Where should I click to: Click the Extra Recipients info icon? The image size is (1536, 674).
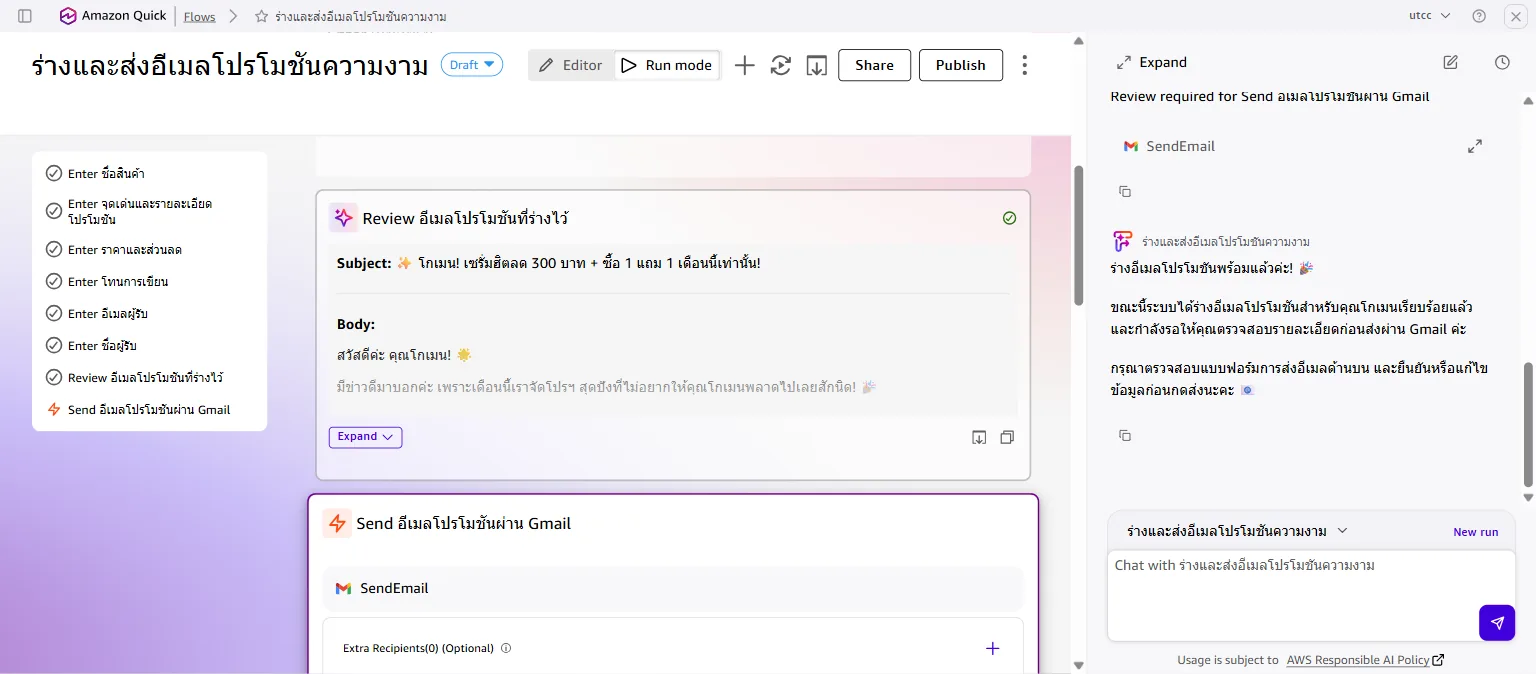click(506, 648)
